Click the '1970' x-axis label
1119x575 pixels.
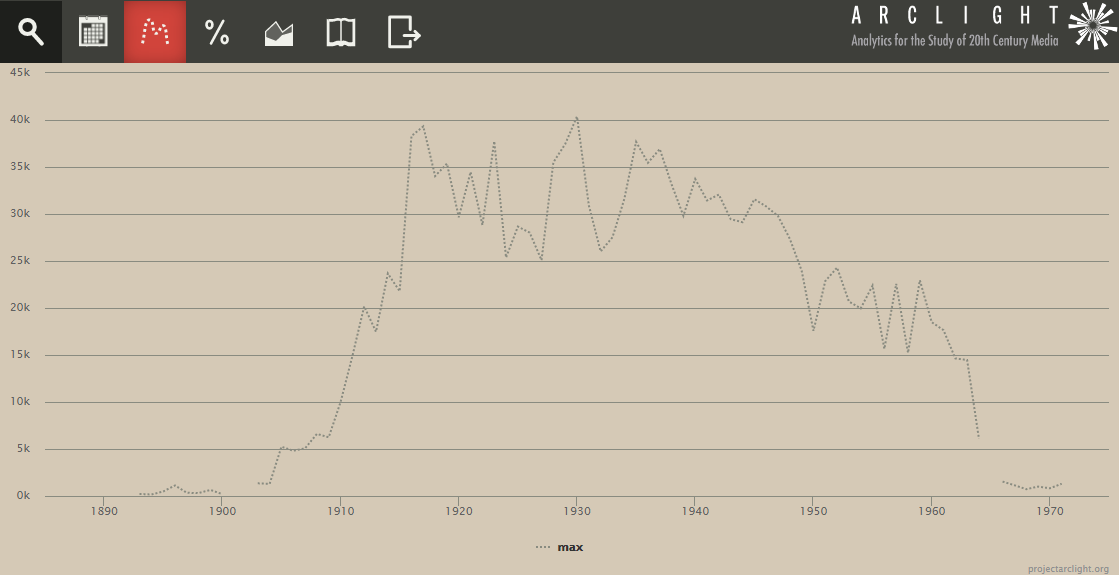(1048, 512)
